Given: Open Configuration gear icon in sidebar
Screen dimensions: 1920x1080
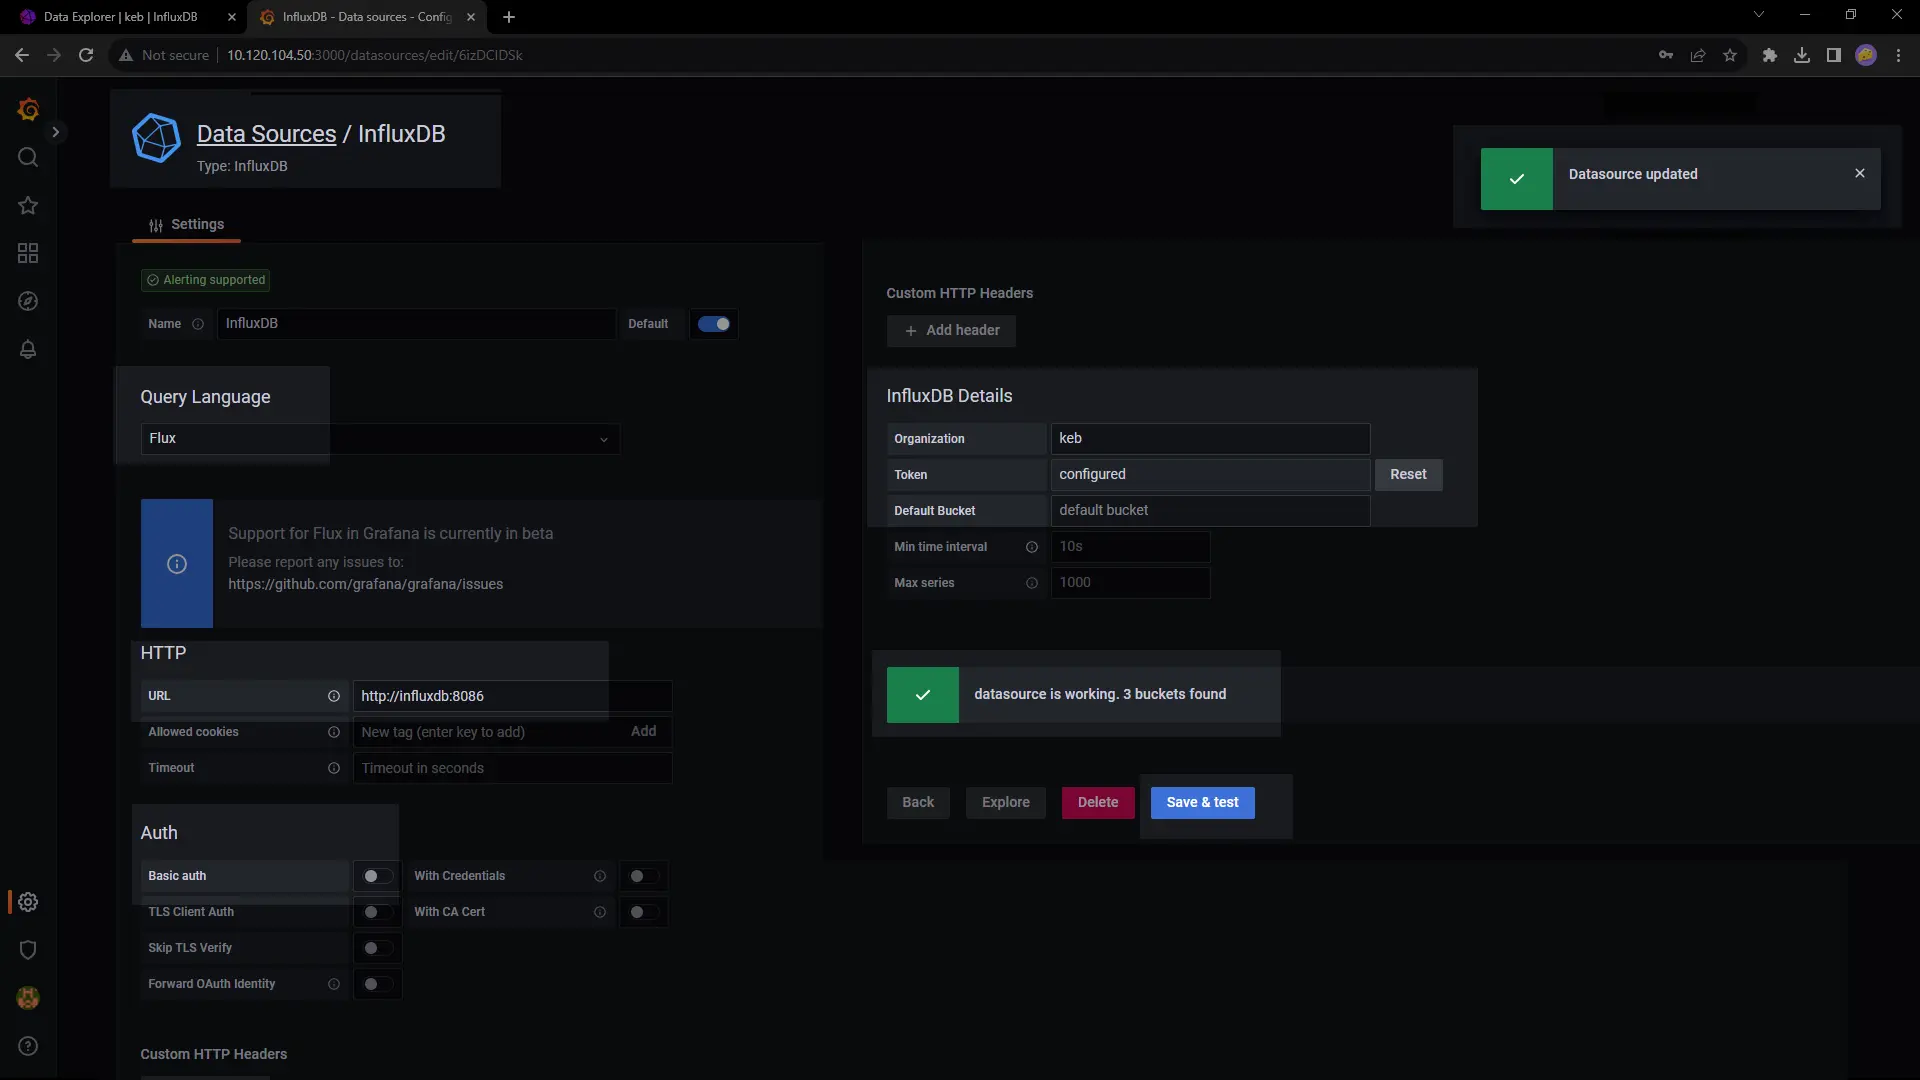Looking at the screenshot, I should (x=28, y=902).
